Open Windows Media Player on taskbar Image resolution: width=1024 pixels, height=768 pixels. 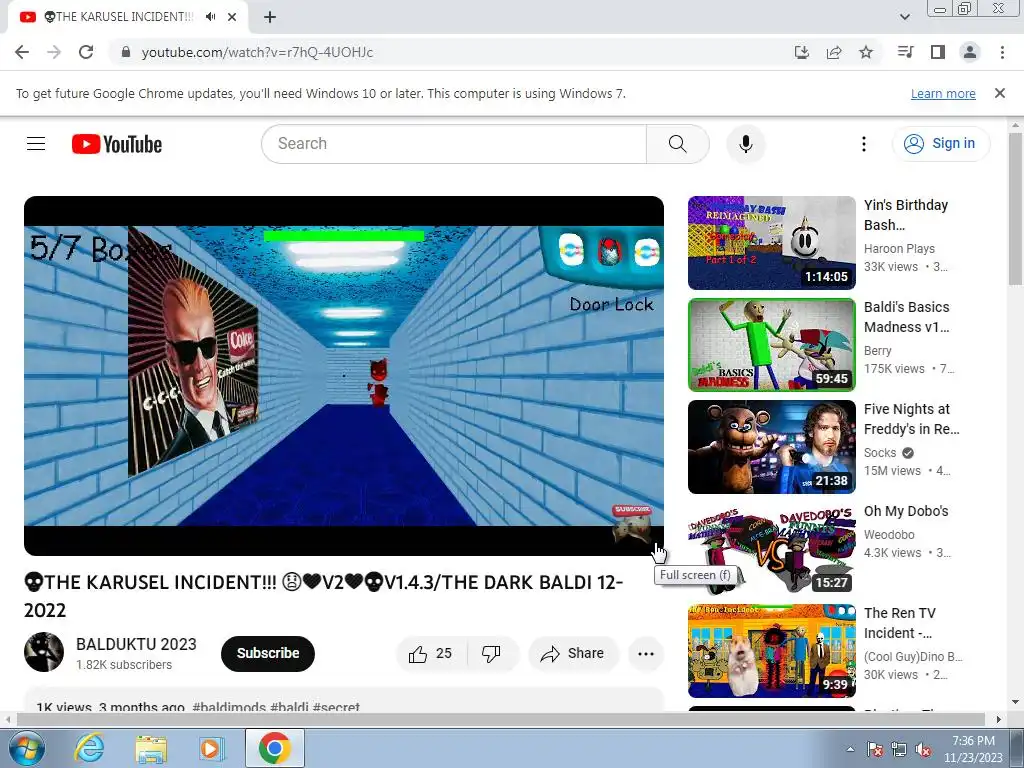211,748
